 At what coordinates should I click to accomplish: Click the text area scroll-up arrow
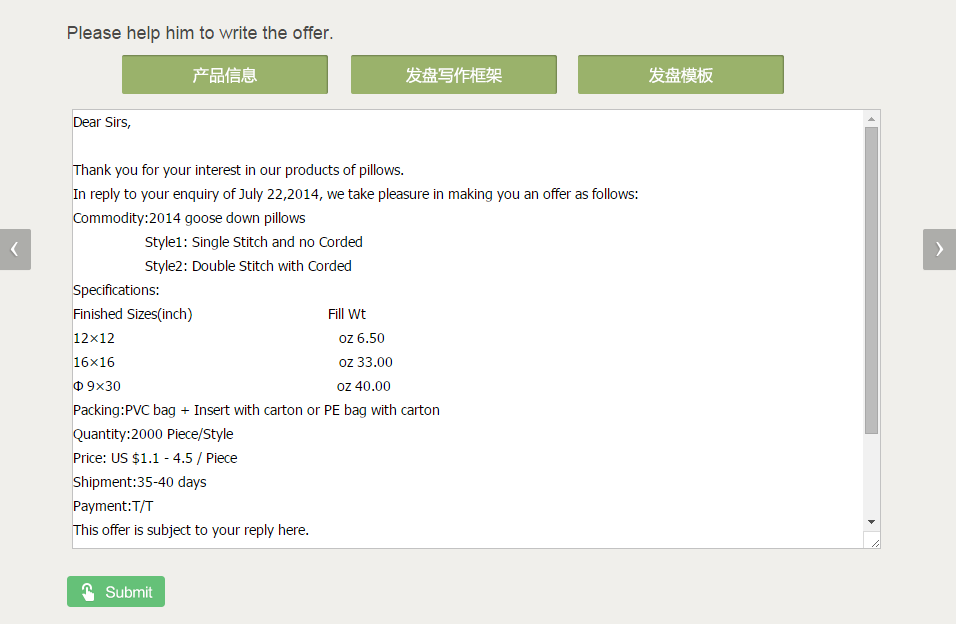(871, 119)
